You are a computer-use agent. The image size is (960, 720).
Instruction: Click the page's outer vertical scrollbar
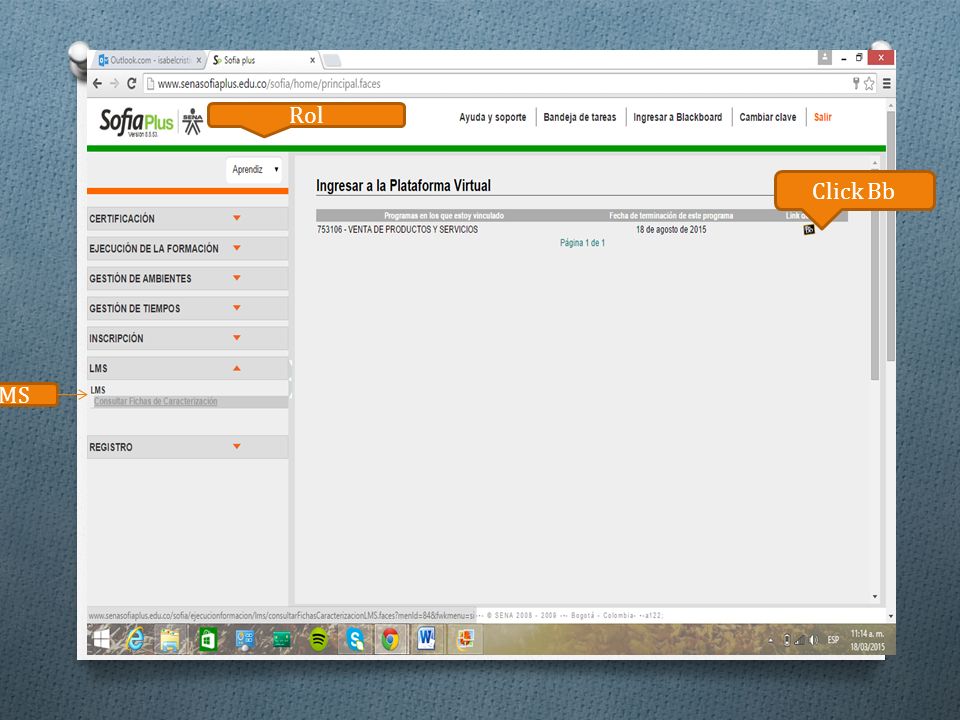coord(891,236)
